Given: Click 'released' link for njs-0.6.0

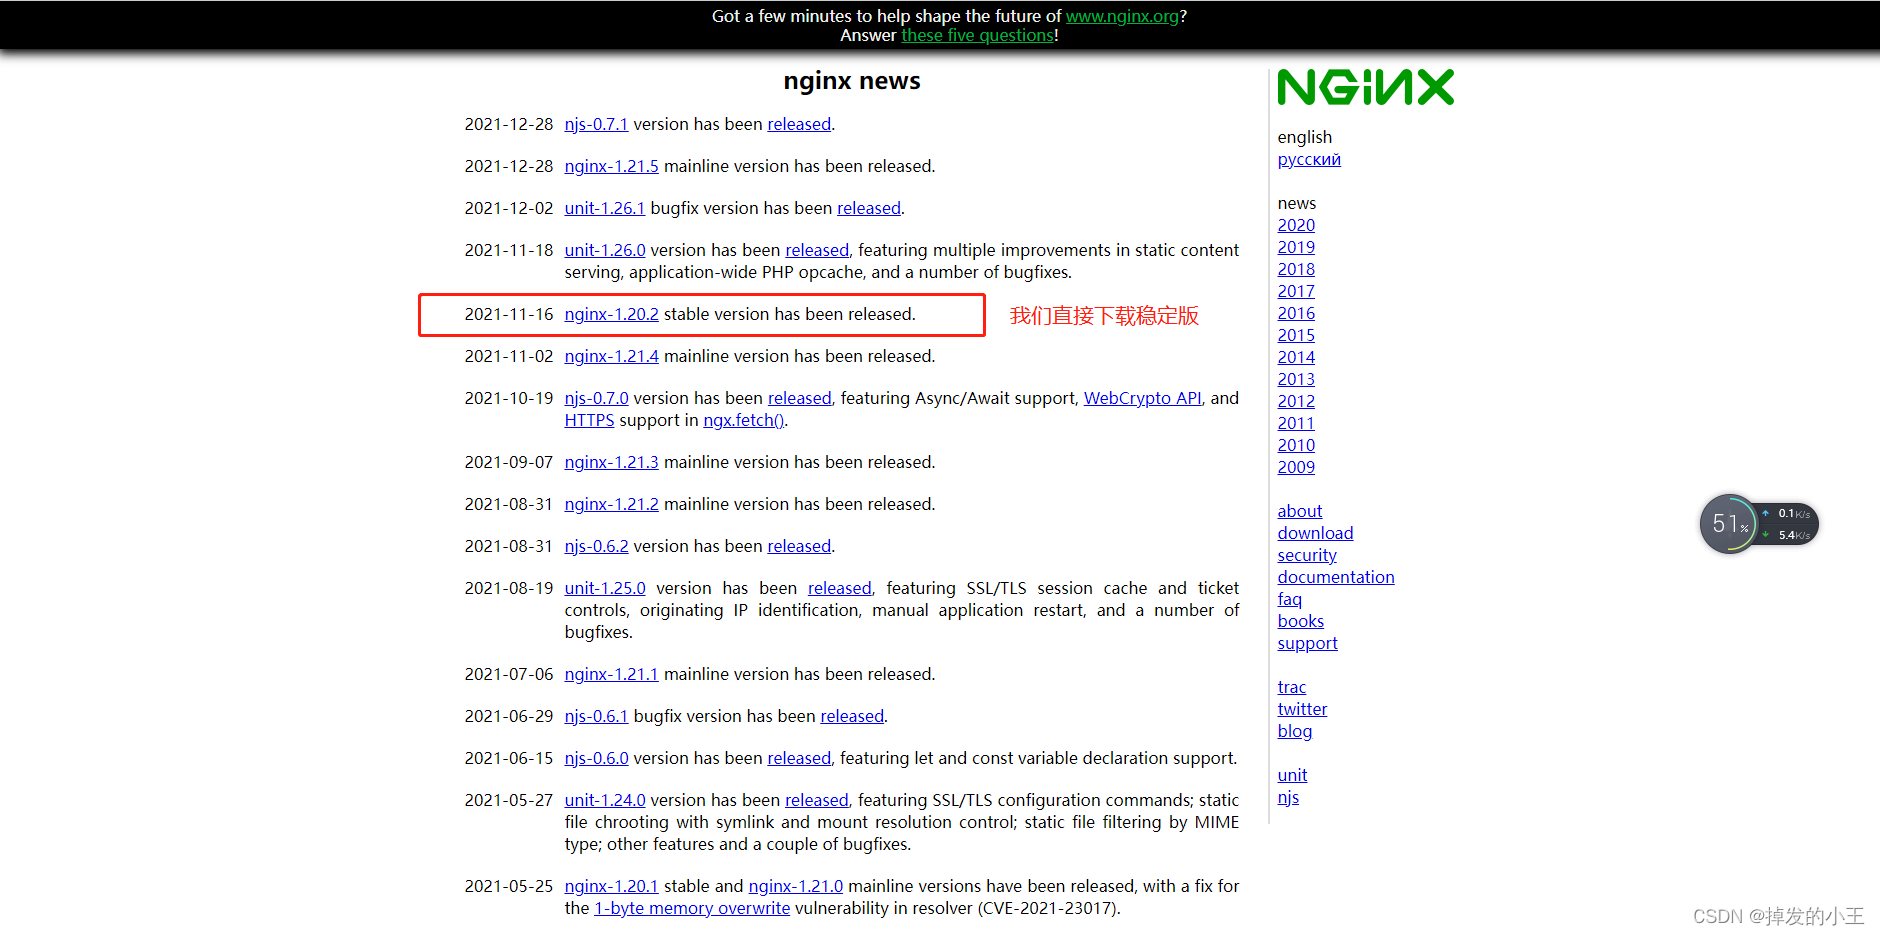Looking at the screenshot, I should click(x=799, y=758).
